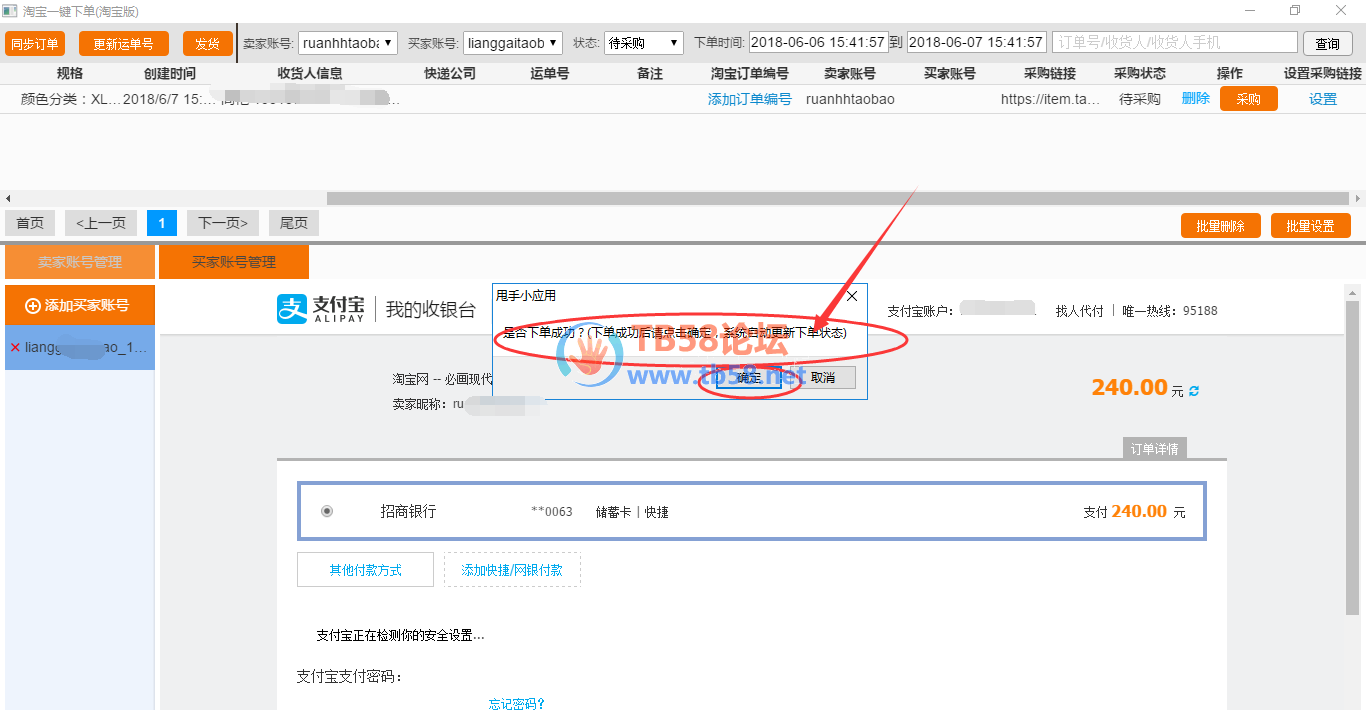Click the refresh icon beside 240.00 amount
The image size is (1366, 710).
coord(1193,390)
